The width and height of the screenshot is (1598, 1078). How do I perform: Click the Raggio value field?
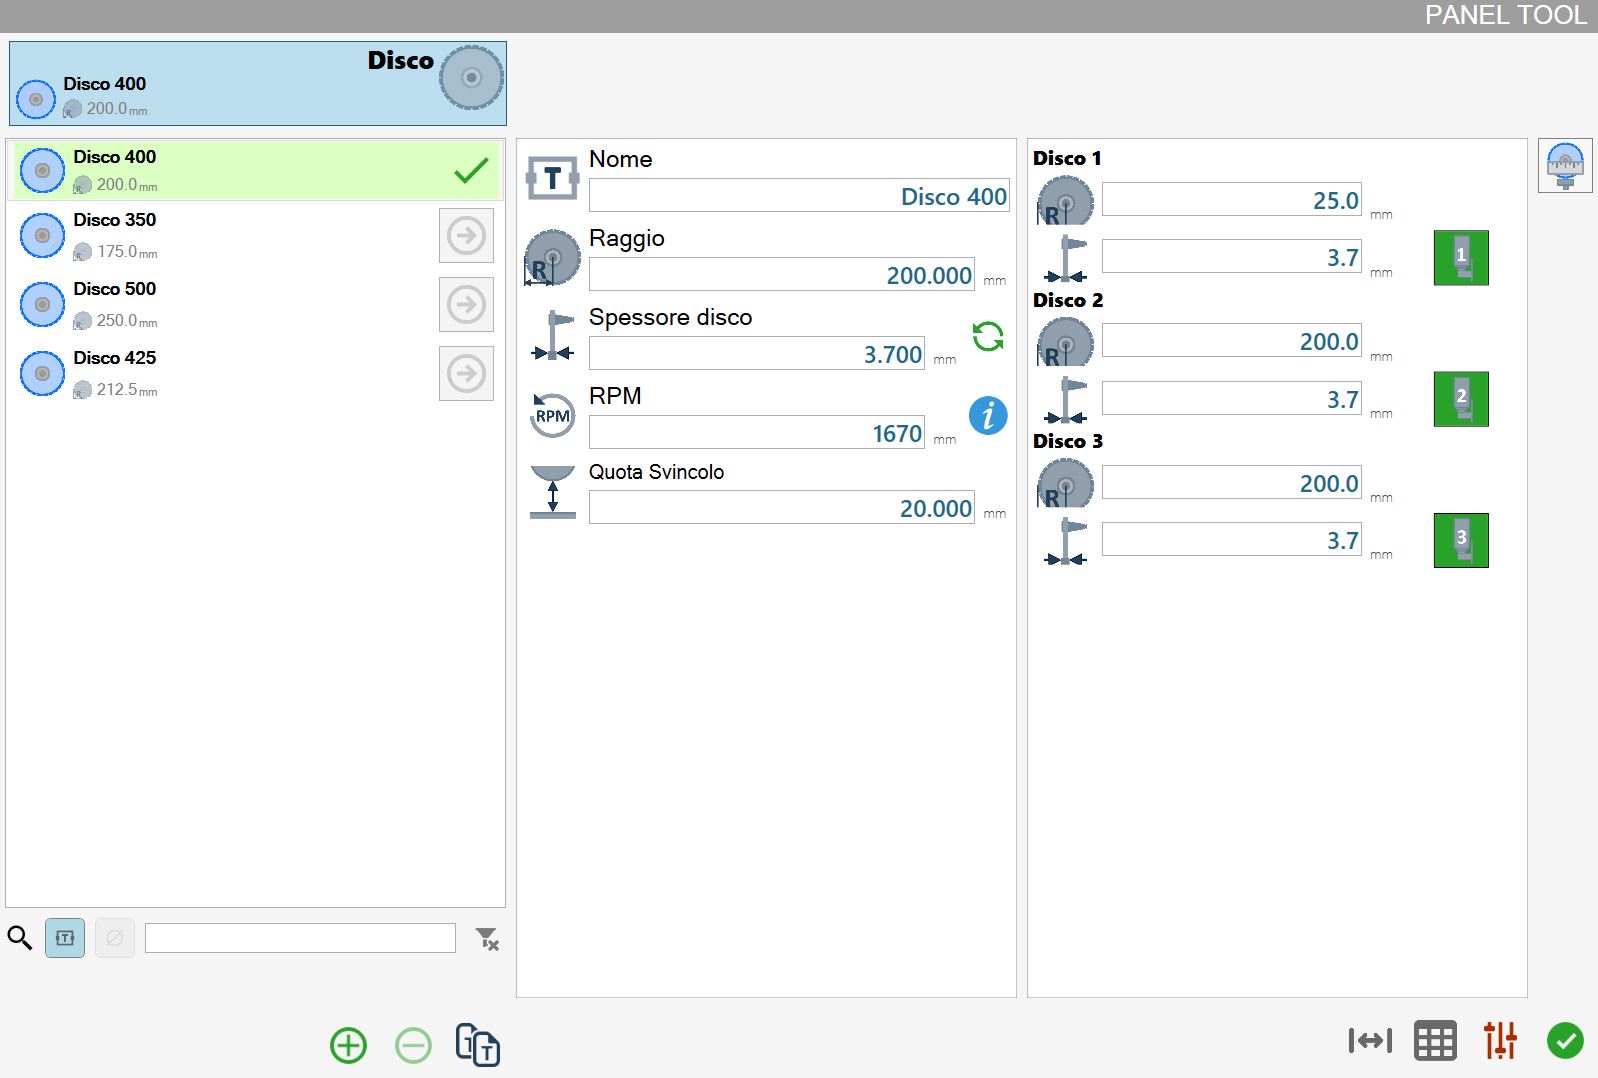click(782, 275)
